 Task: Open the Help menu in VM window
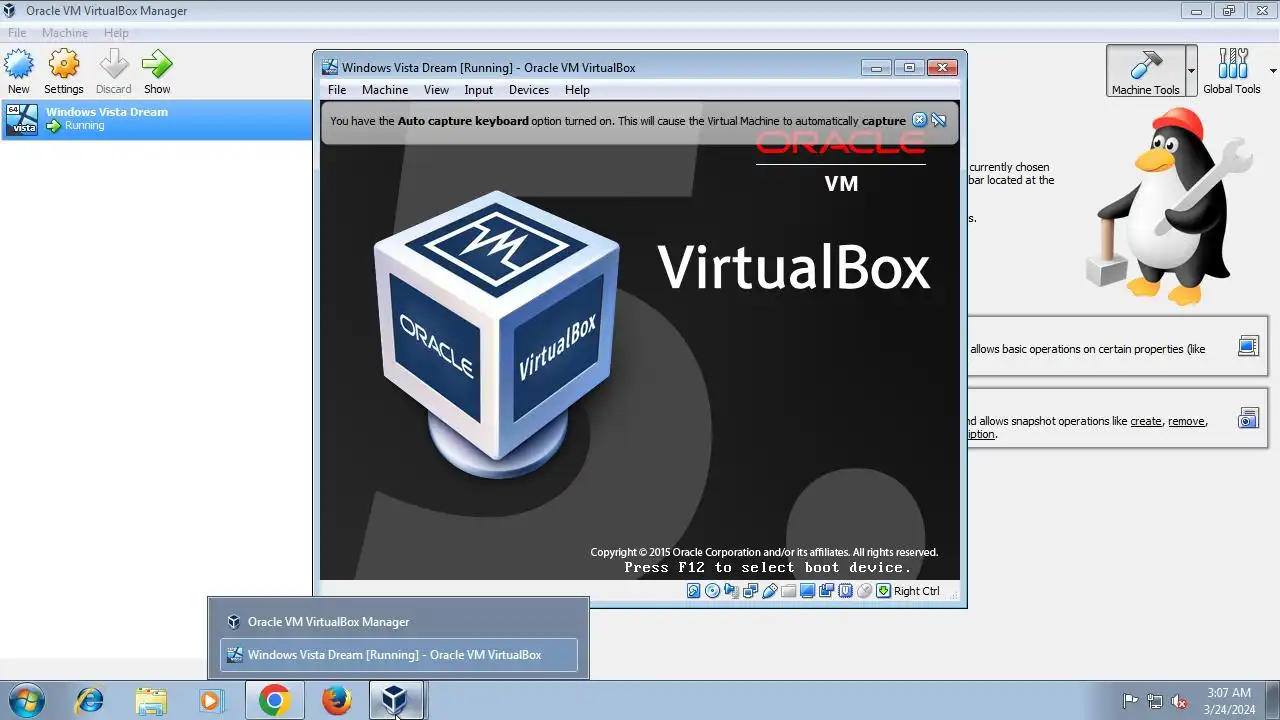point(577,90)
